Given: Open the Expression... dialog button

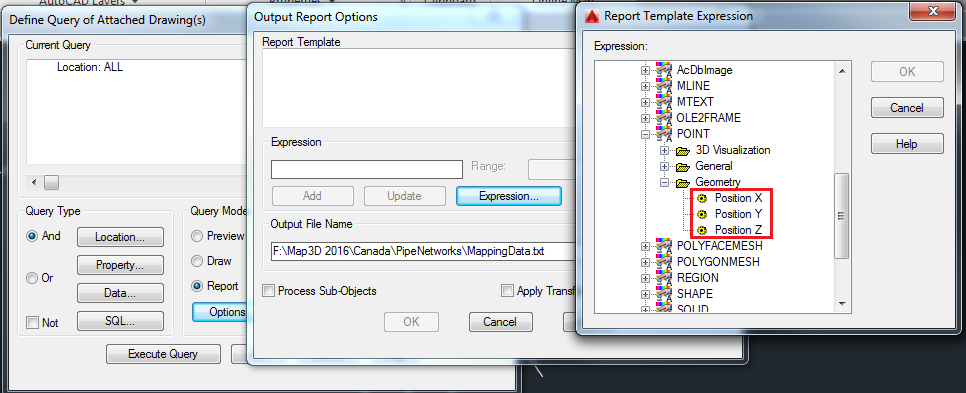Looking at the screenshot, I should point(509,196).
